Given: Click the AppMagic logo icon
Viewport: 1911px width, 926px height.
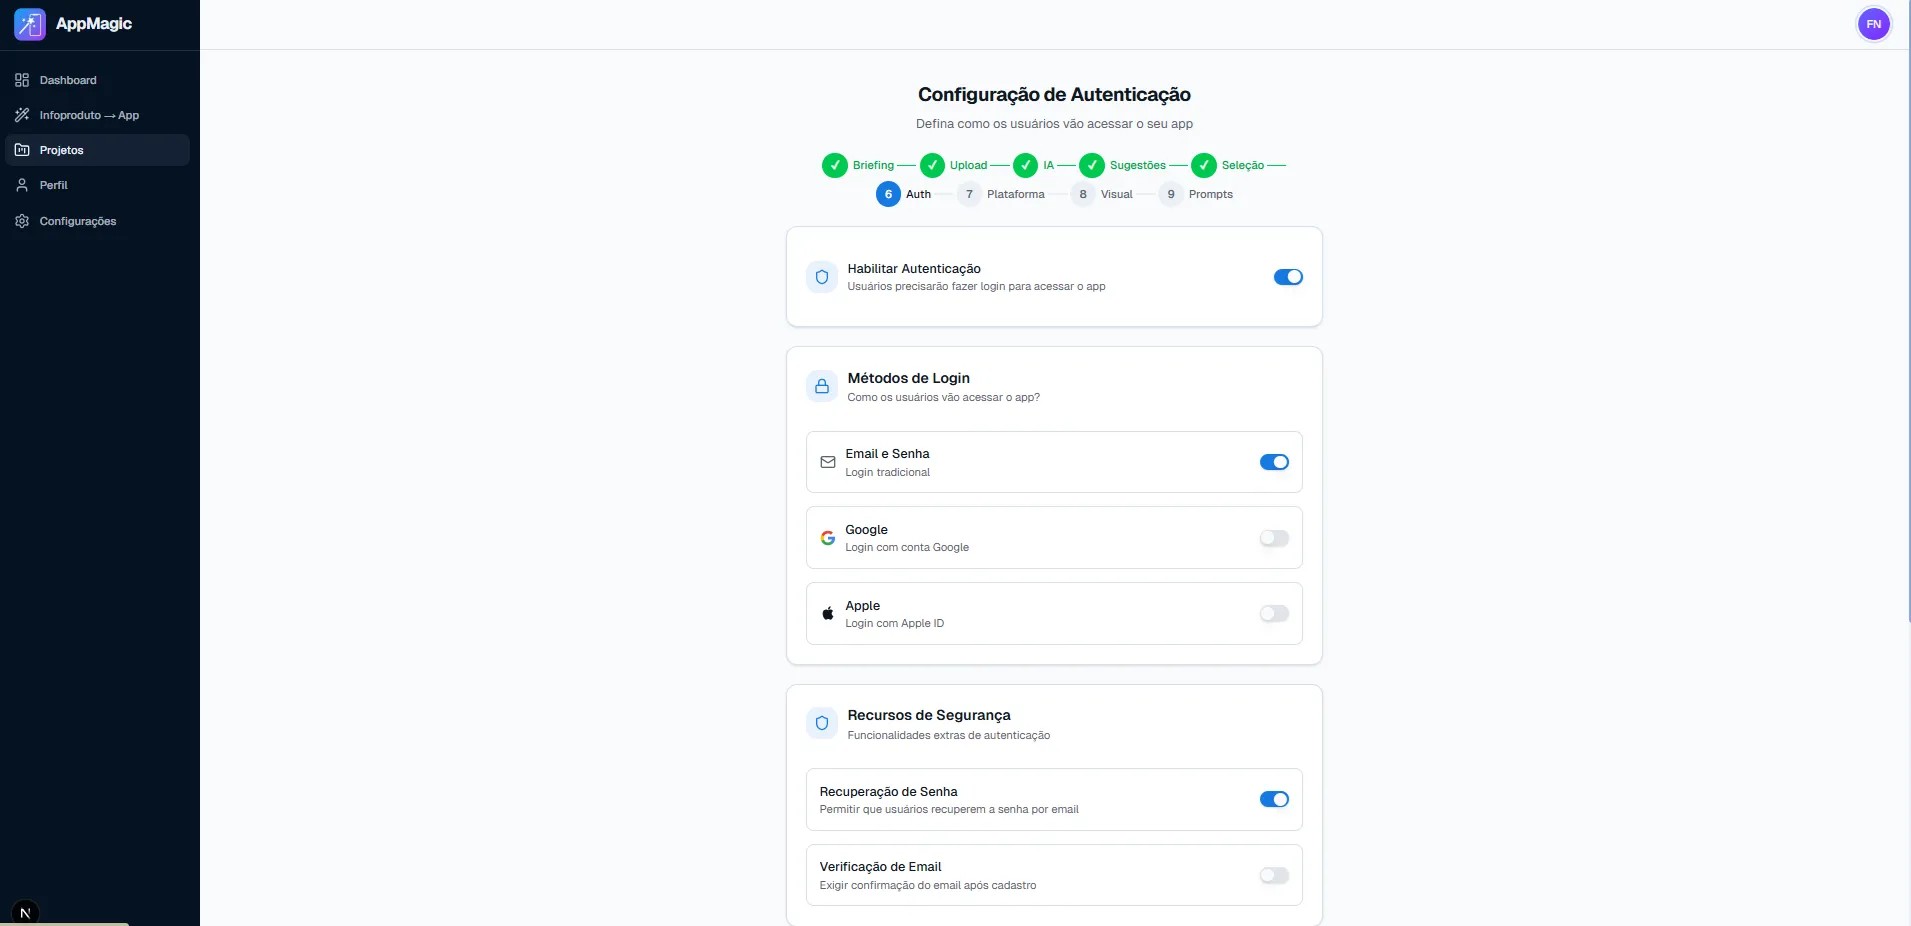Looking at the screenshot, I should click(29, 24).
